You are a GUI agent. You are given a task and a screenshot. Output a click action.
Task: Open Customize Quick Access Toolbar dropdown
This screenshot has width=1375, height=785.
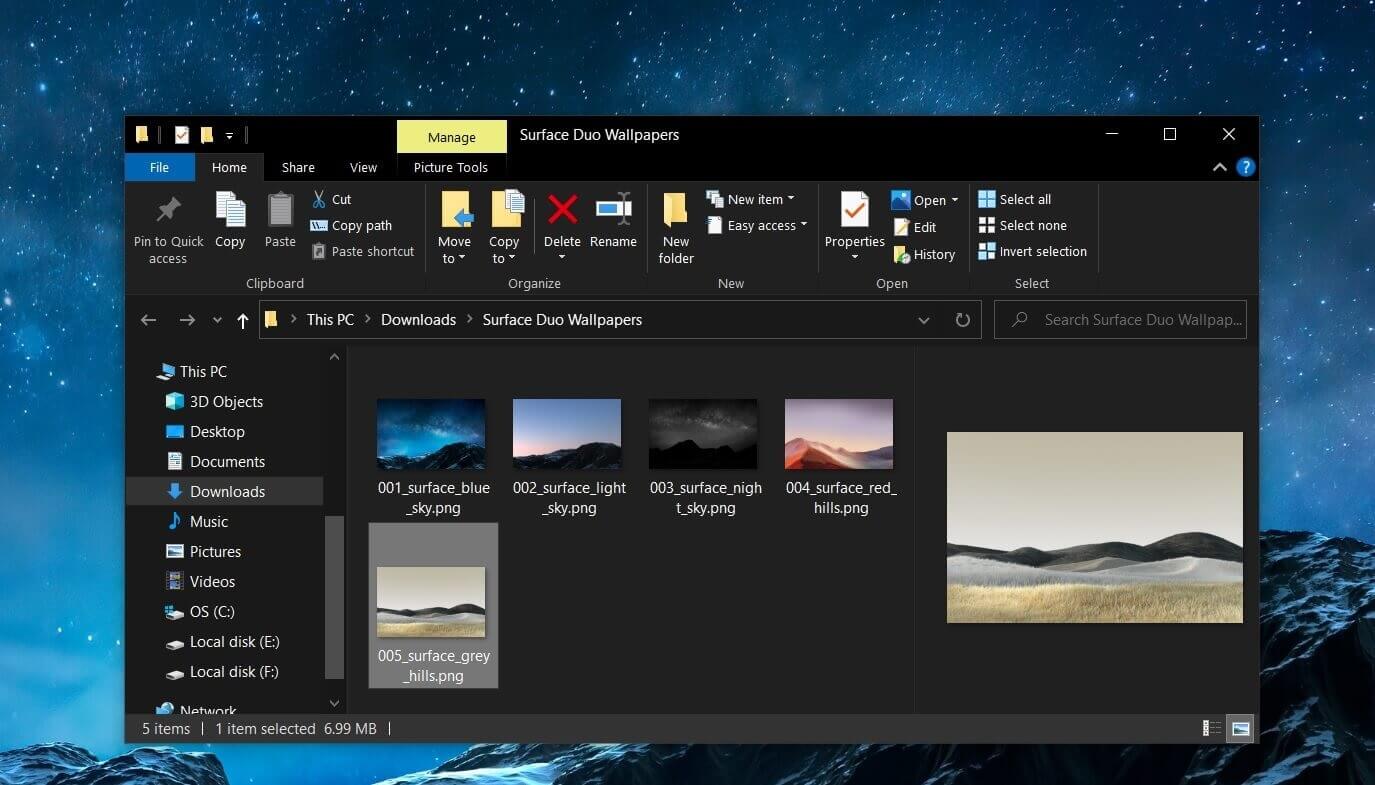[229, 135]
